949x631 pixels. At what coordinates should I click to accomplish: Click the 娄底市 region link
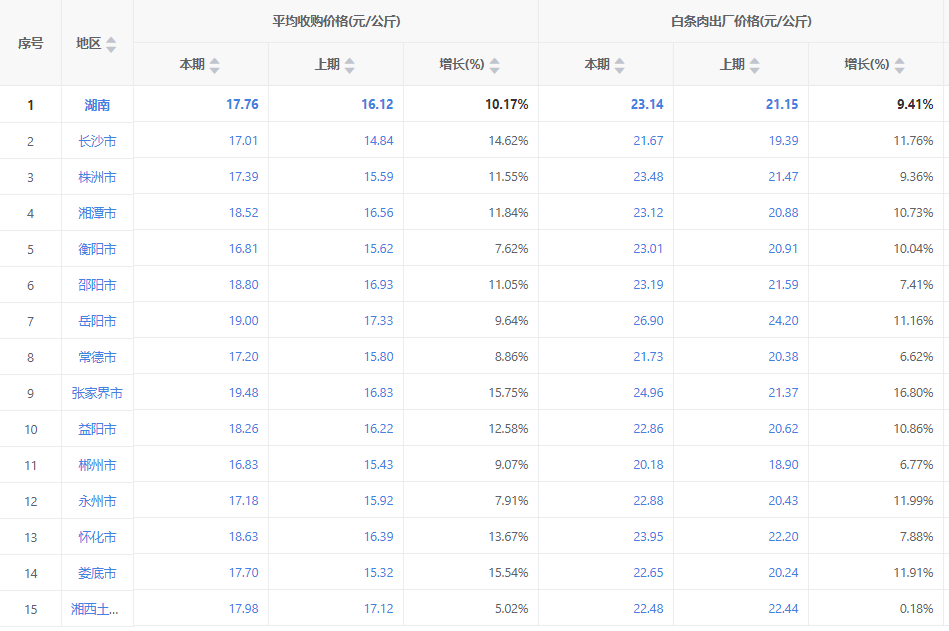pyautogui.click(x=97, y=573)
